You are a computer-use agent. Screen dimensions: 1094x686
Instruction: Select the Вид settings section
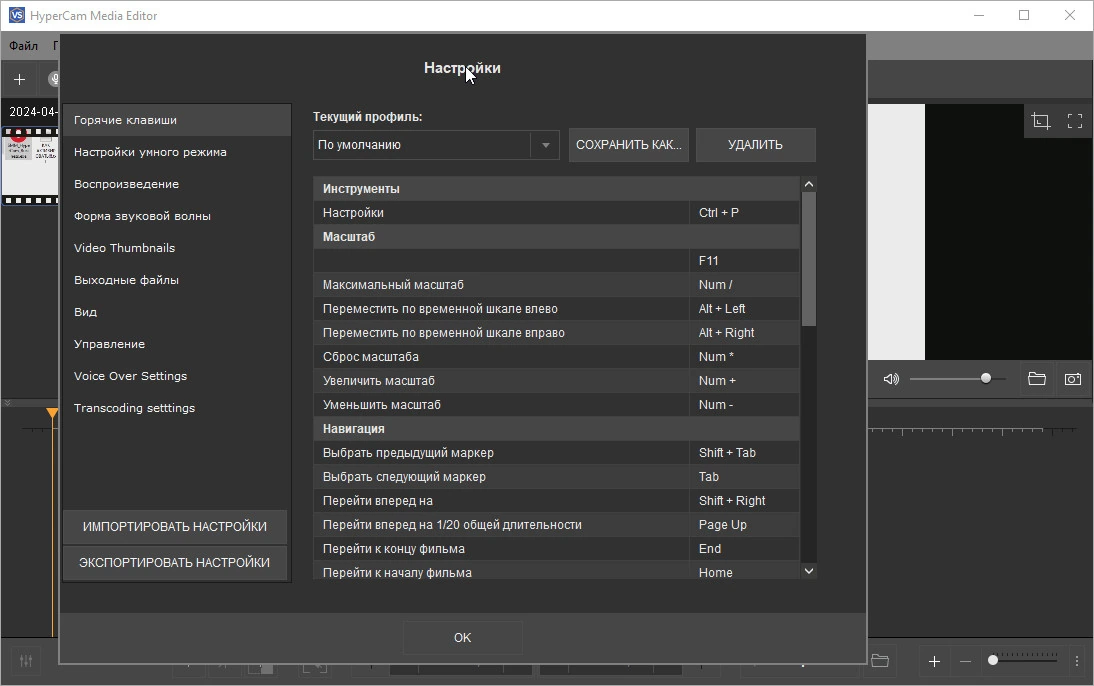177,312
